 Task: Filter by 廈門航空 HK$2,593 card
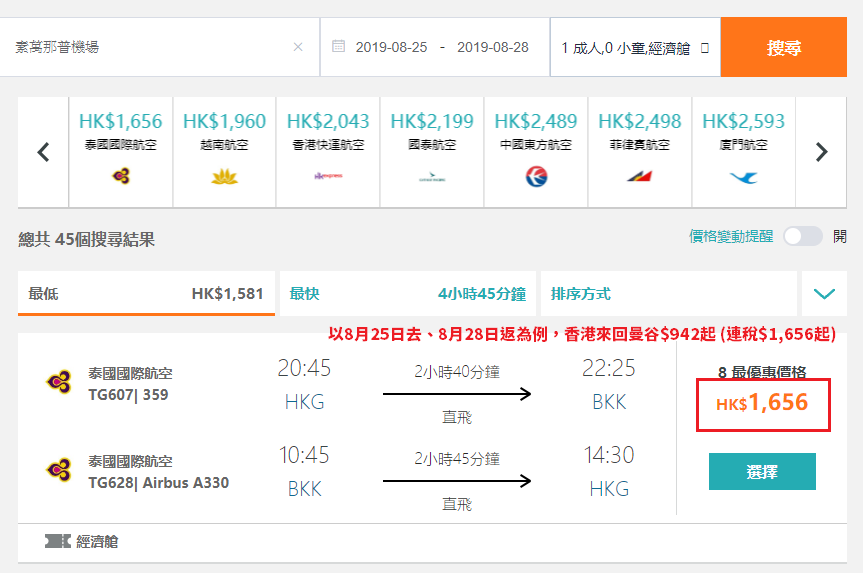click(744, 152)
